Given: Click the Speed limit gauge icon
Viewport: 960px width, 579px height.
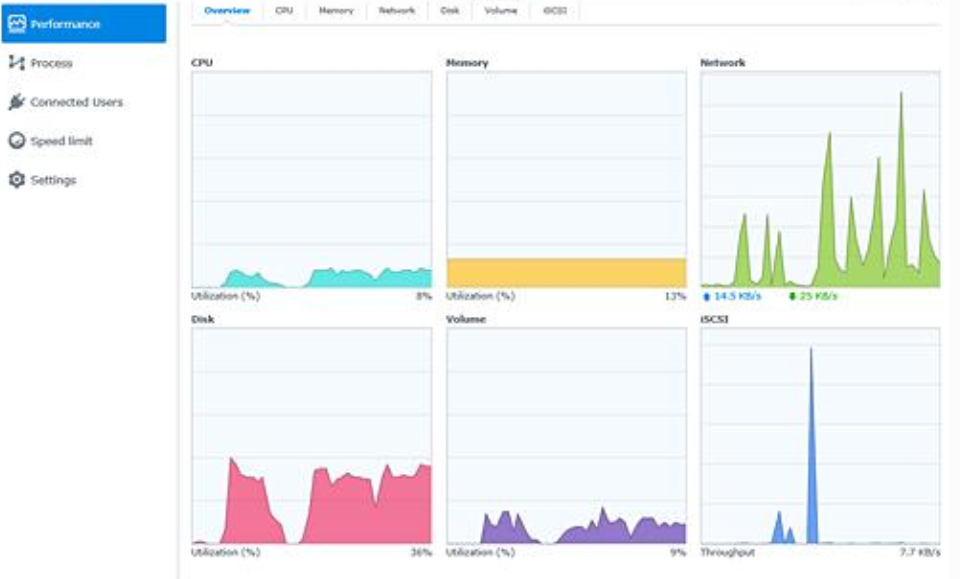Looking at the screenshot, I should (x=17, y=141).
